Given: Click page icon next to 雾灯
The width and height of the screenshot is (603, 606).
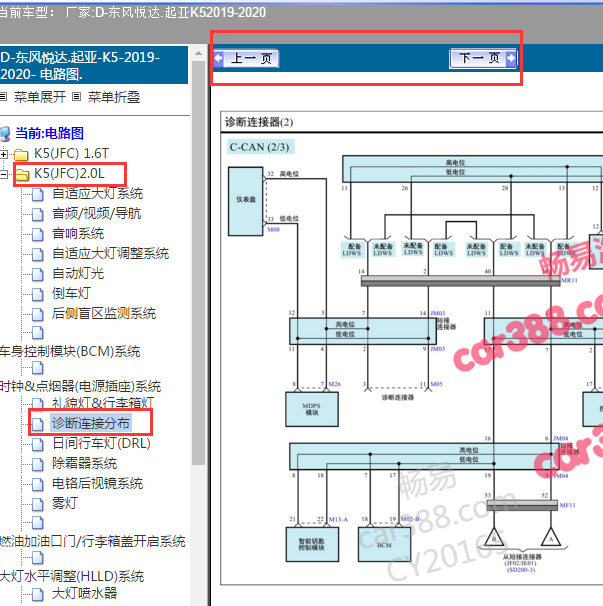Looking at the screenshot, I should point(37,504).
